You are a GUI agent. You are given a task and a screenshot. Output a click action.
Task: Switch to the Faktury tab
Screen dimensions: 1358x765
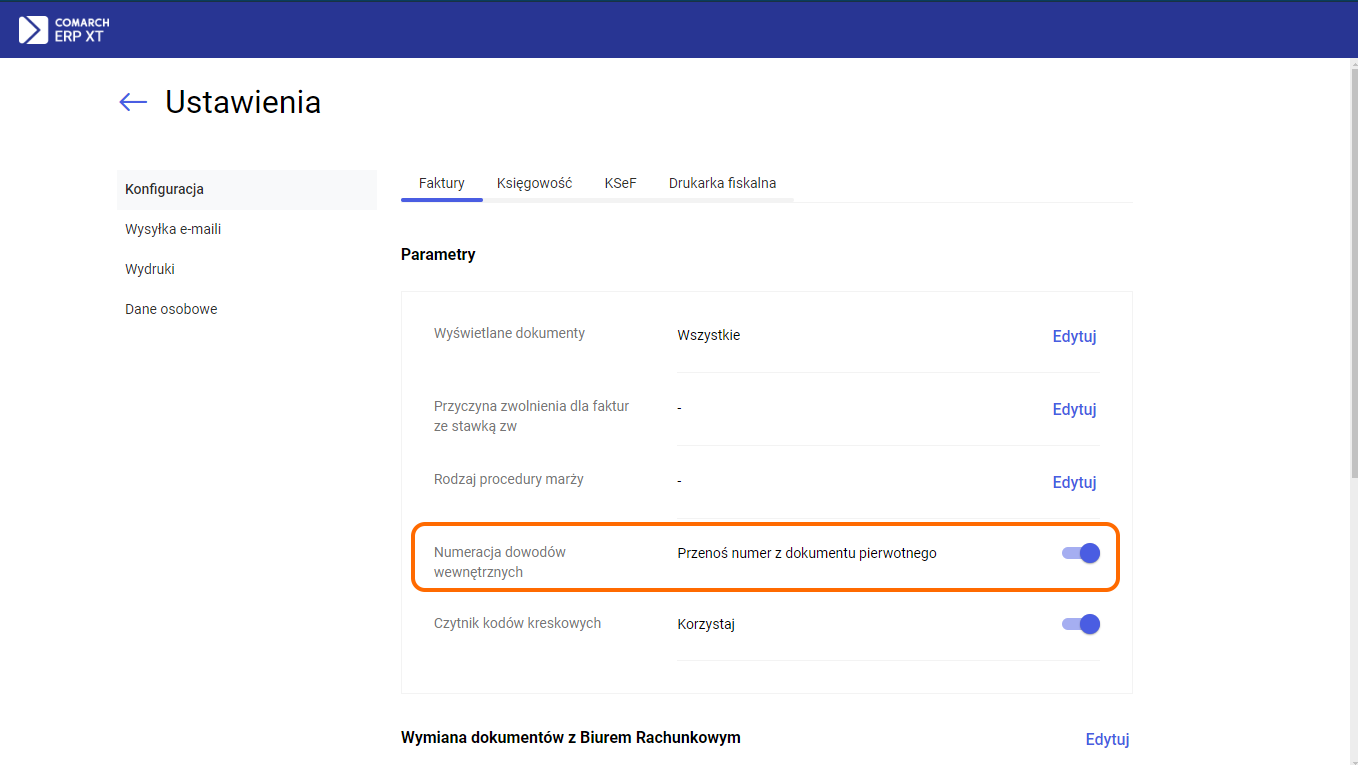441,183
